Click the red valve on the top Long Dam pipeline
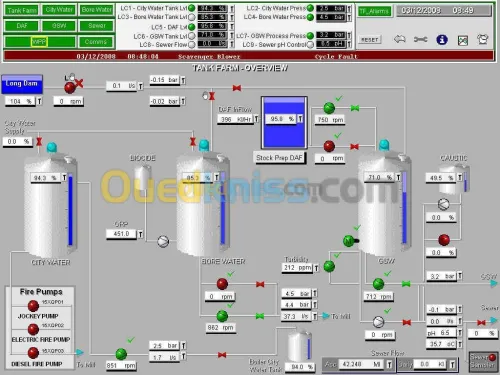Image resolution: width=500 pixels, height=375 pixels. [x=237, y=88]
